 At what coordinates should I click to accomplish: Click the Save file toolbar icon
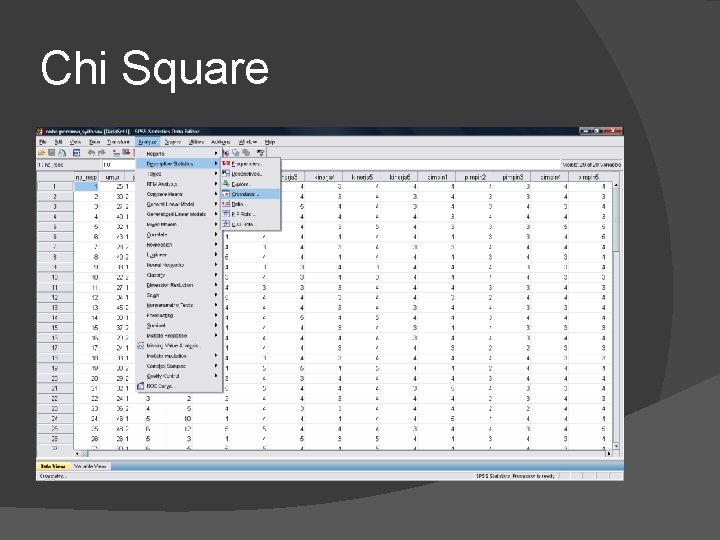tap(51, 153)
